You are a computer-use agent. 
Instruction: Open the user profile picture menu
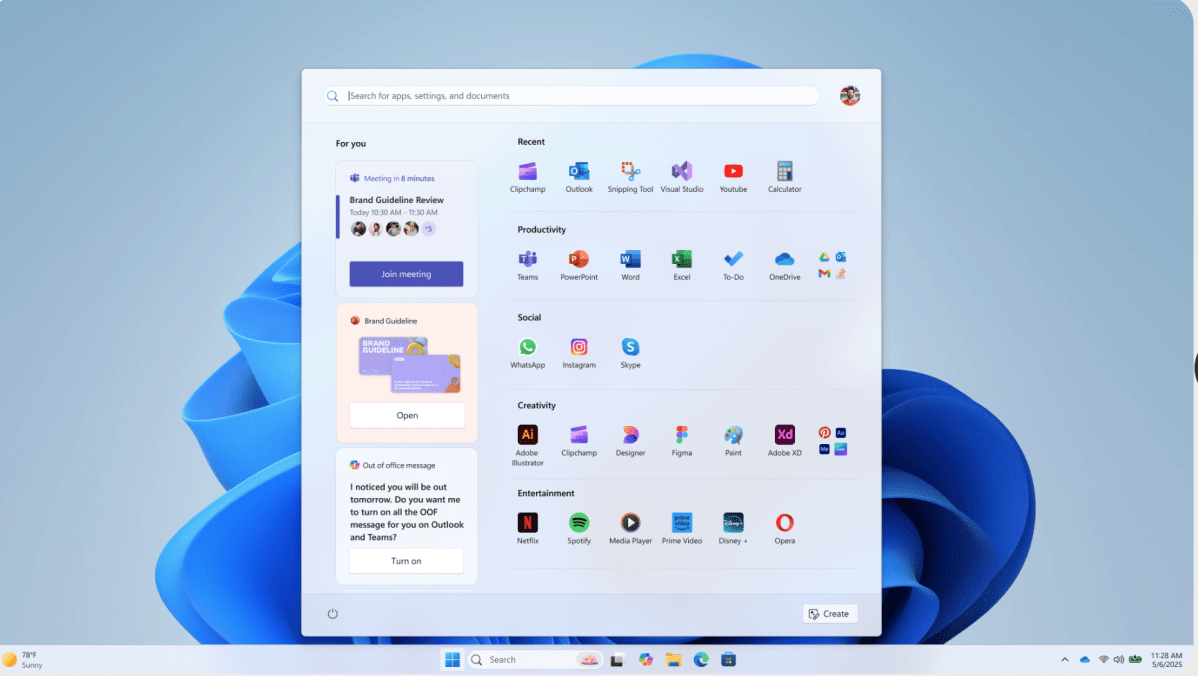pyautogui.click(x=850, y=96)
